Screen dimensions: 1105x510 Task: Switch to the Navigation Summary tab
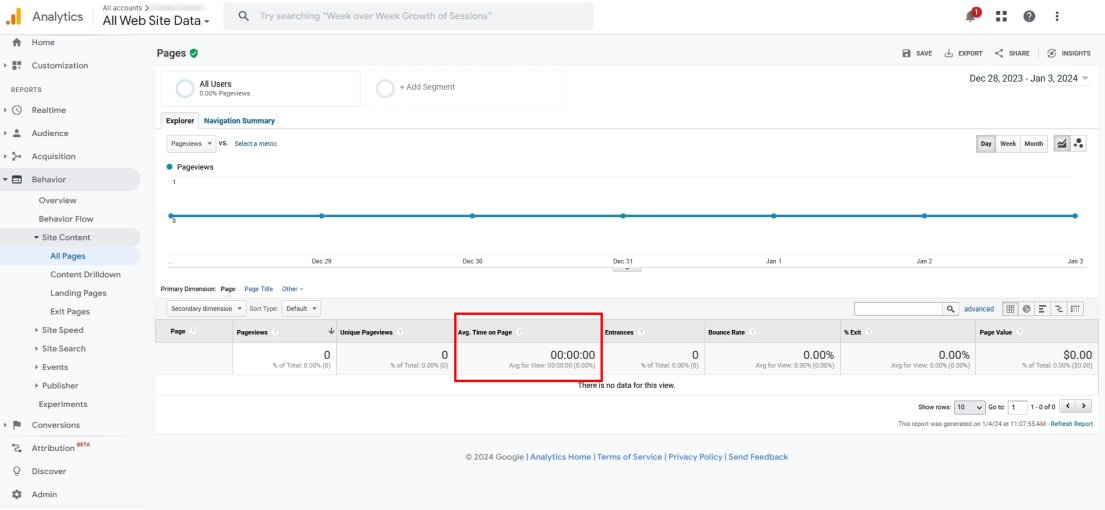tap(239, 121)
